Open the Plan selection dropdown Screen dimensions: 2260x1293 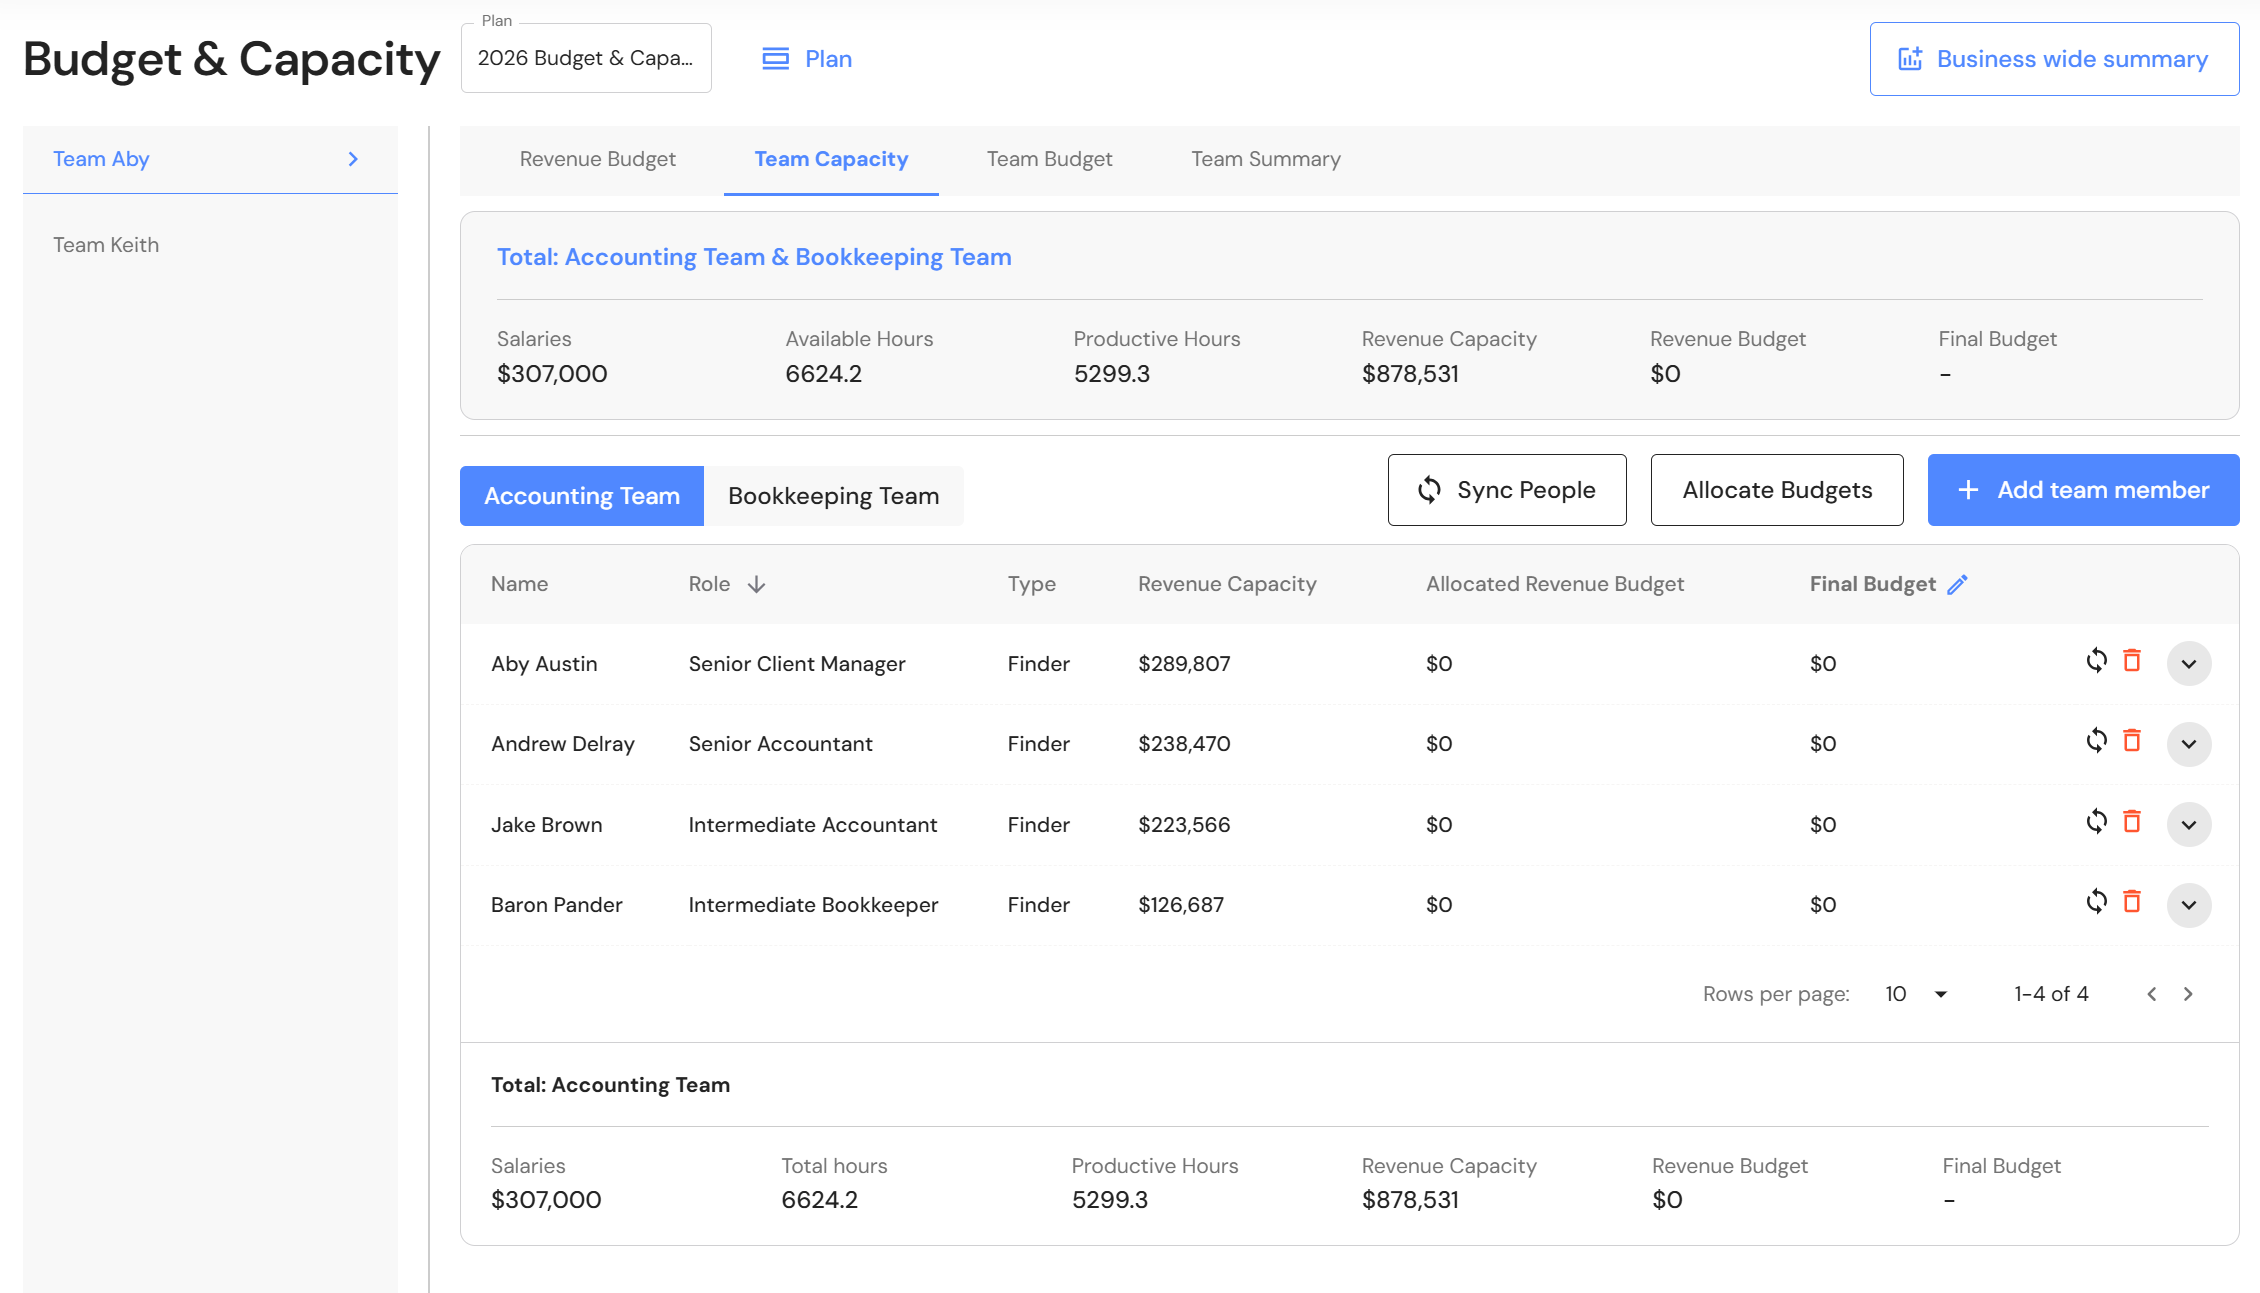tap(585, 58)
